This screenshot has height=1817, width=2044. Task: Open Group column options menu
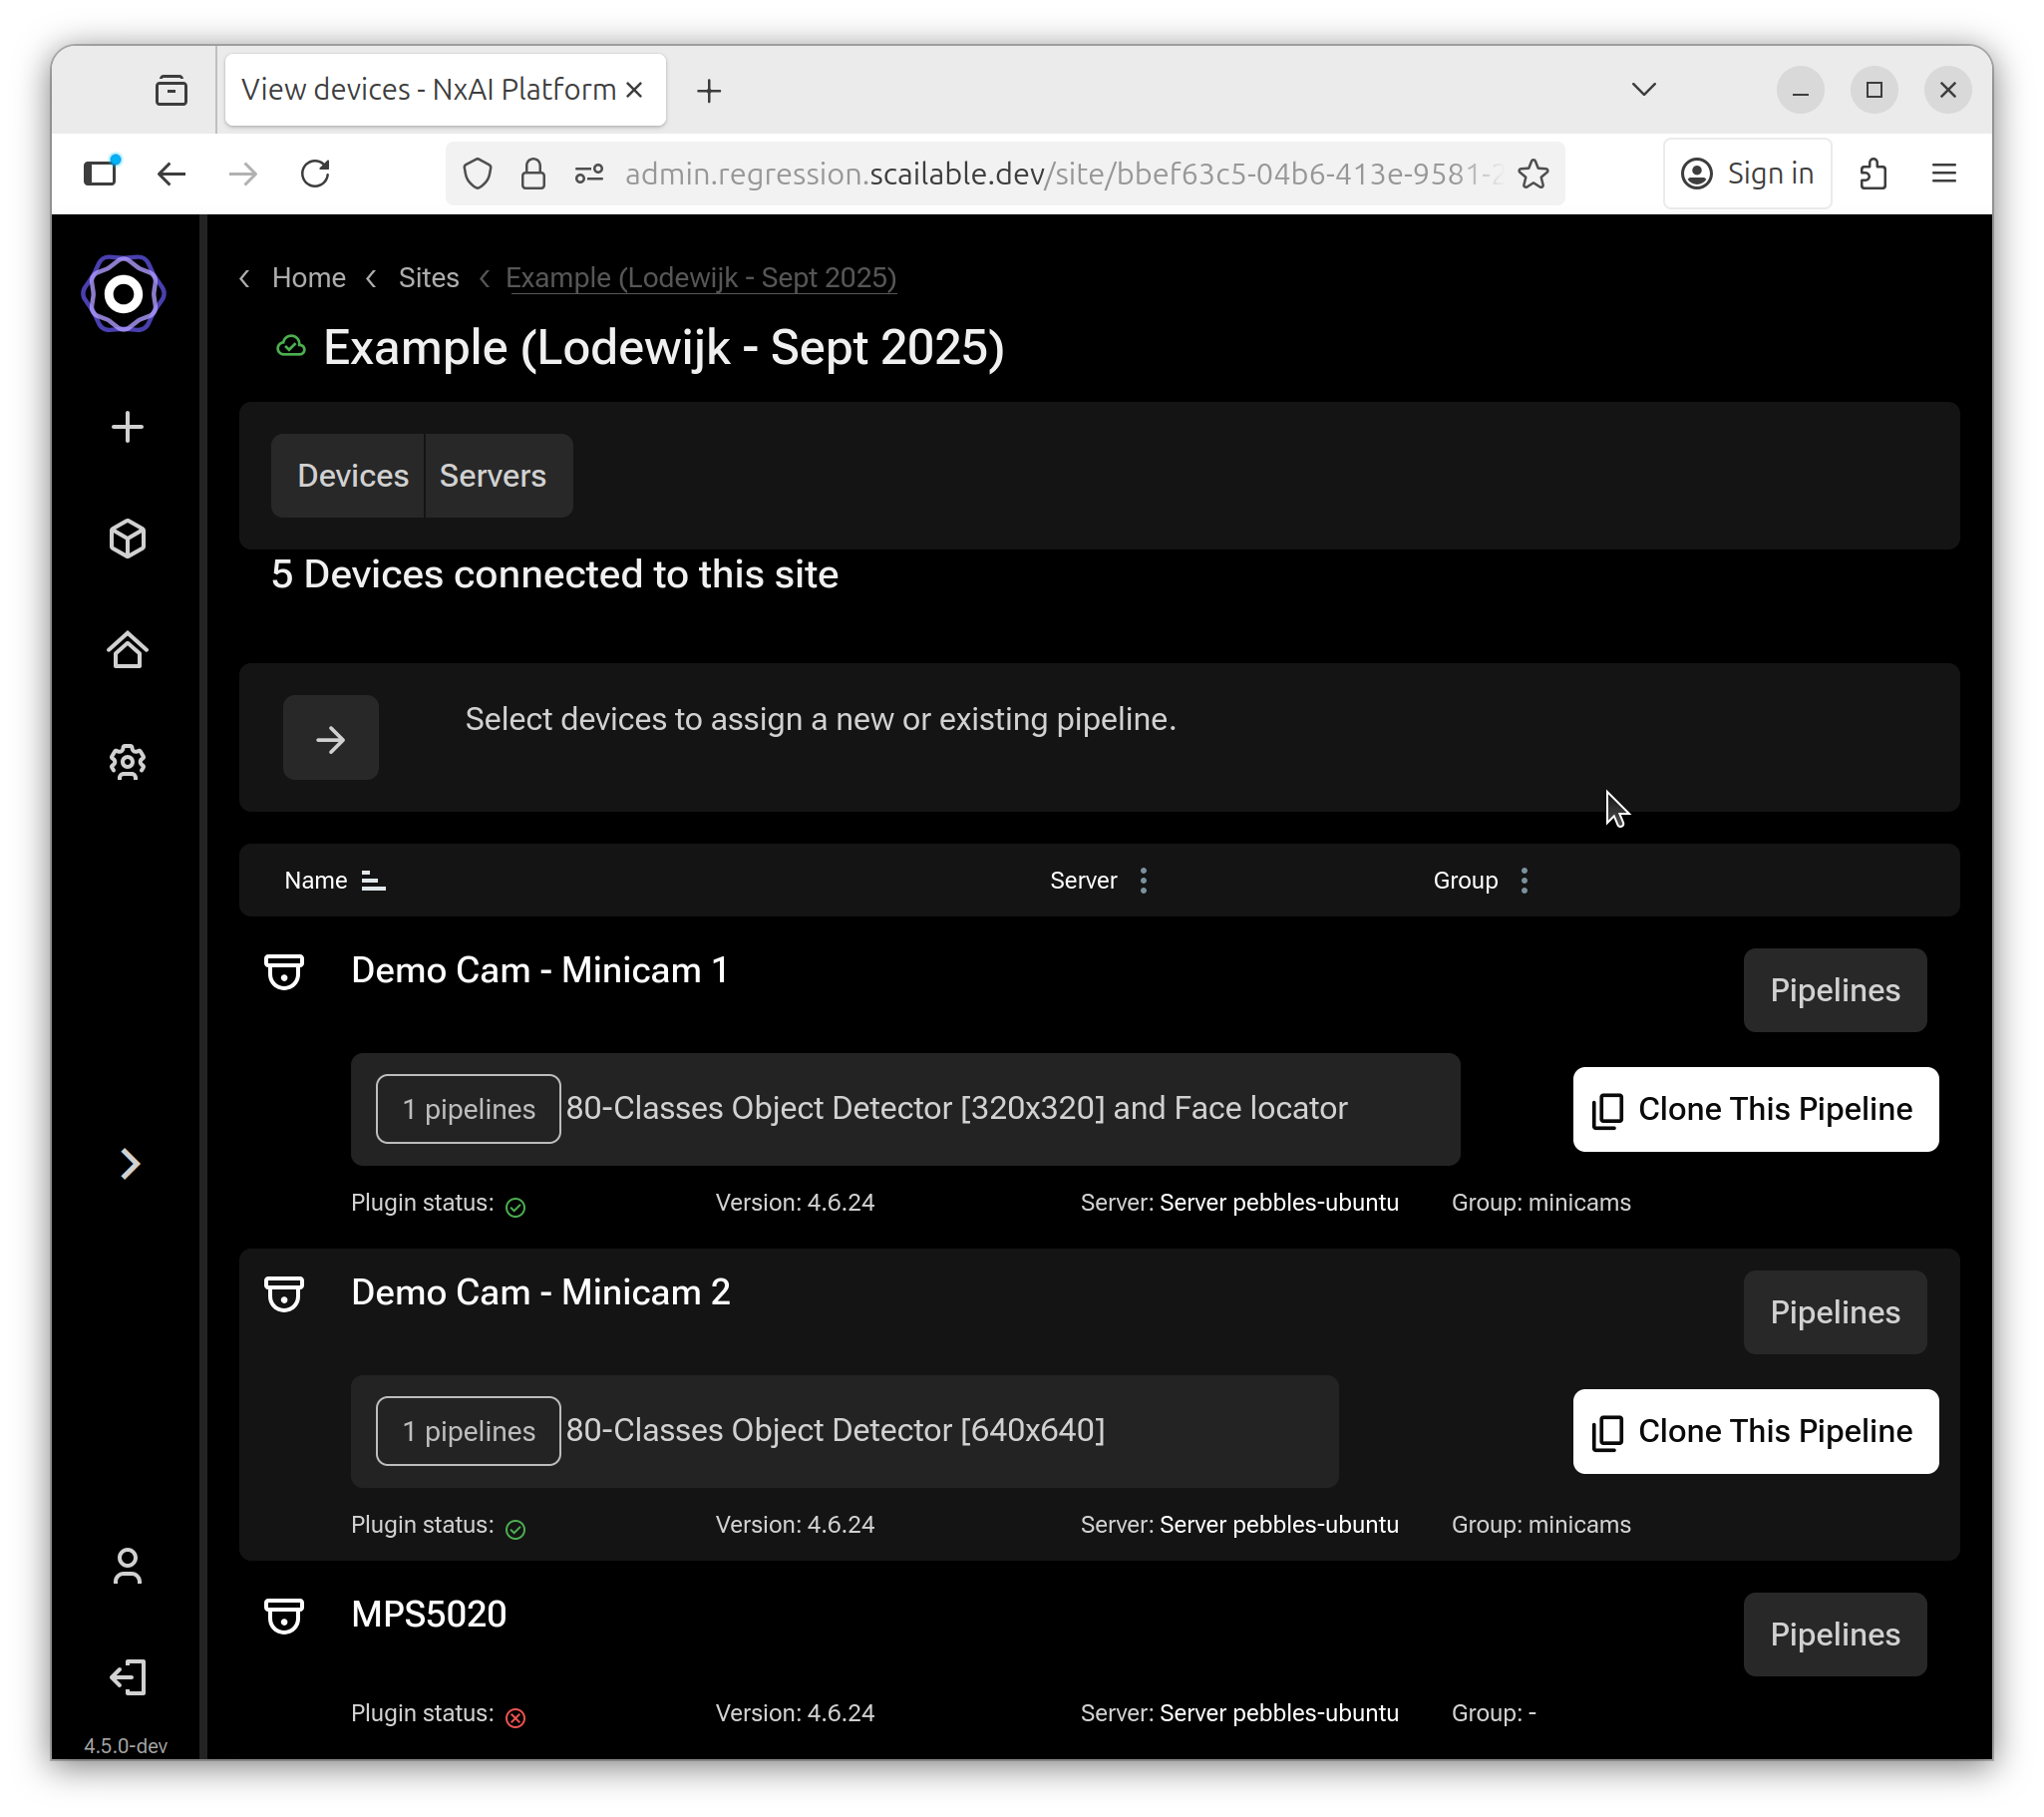point(1524,881)
